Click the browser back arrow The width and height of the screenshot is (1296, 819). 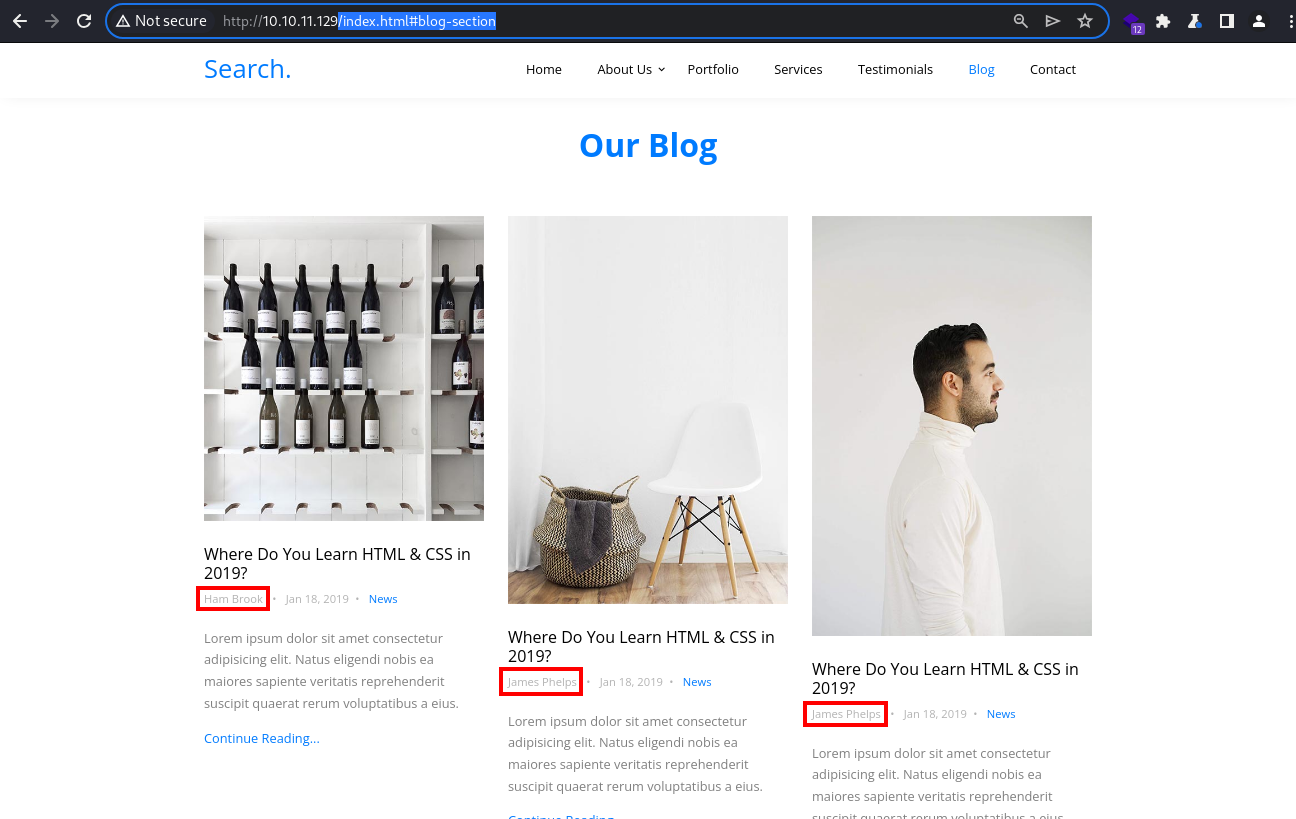pyautogui.click(x=20, y=21)
